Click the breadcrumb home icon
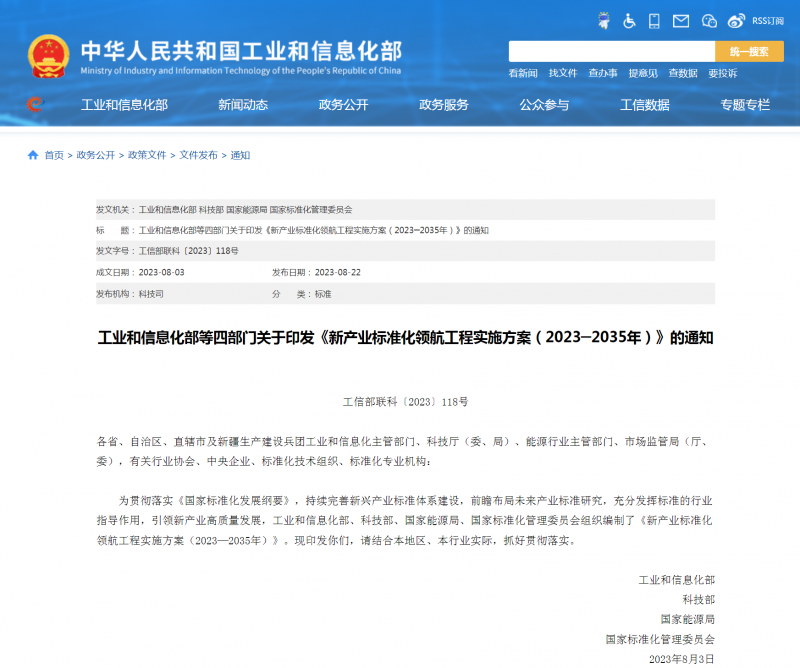This screenshot has width=800, height=668. (33, 155)
